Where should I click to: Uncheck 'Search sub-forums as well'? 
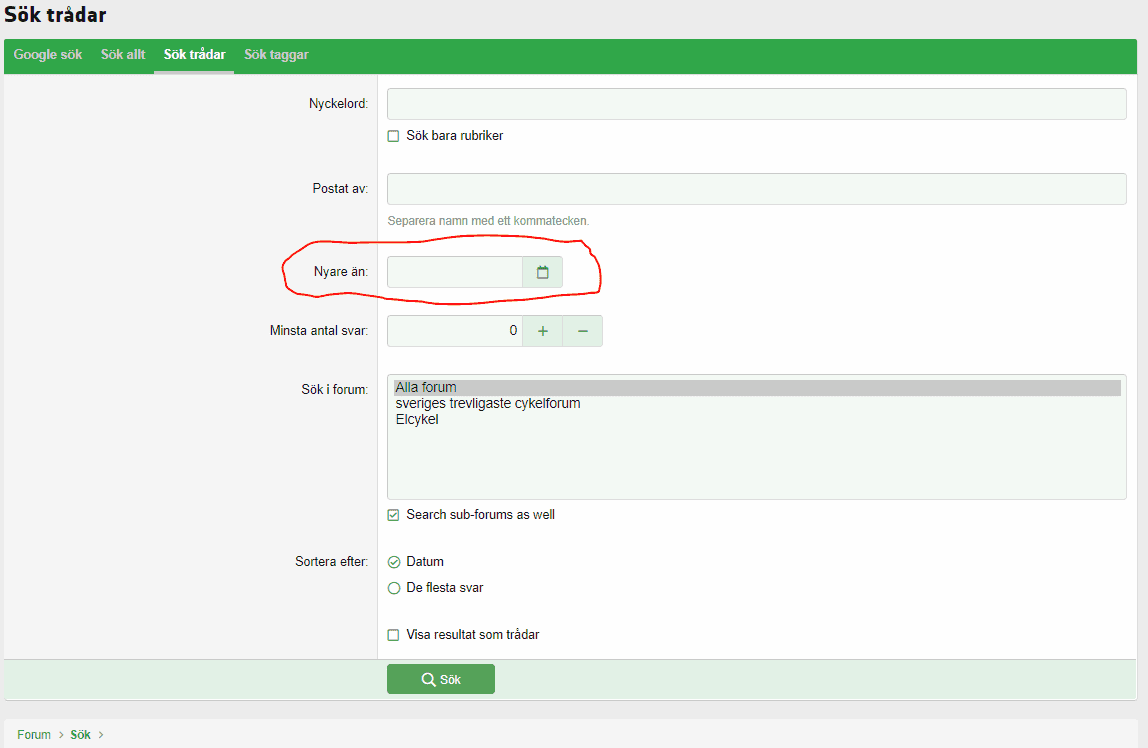click(x=394, y=515)
